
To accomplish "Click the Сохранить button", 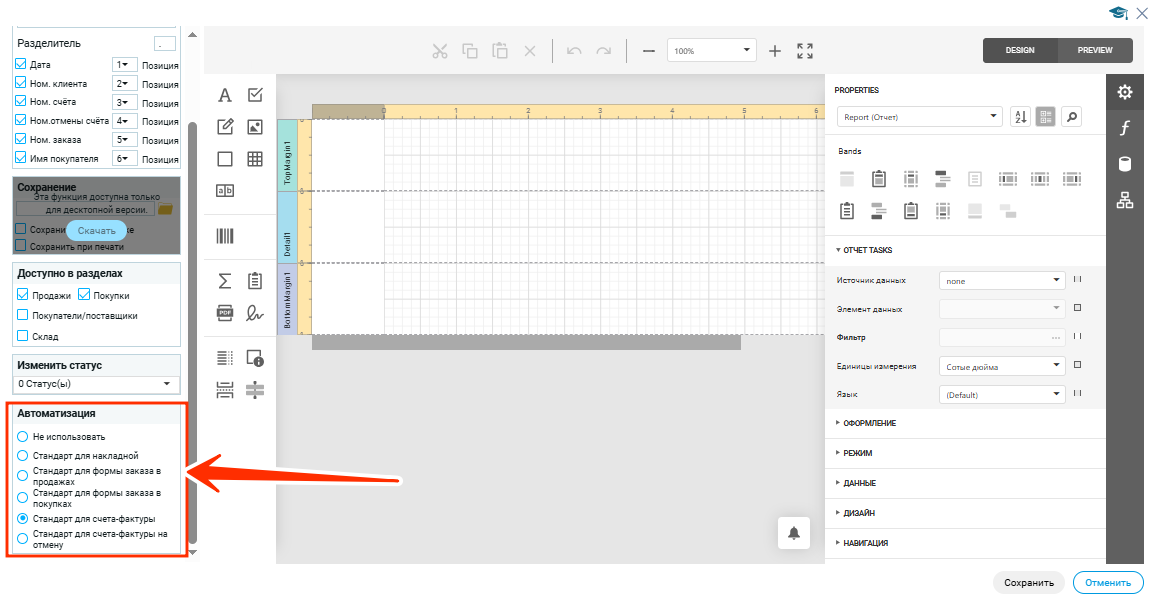I will point(1029,583).
